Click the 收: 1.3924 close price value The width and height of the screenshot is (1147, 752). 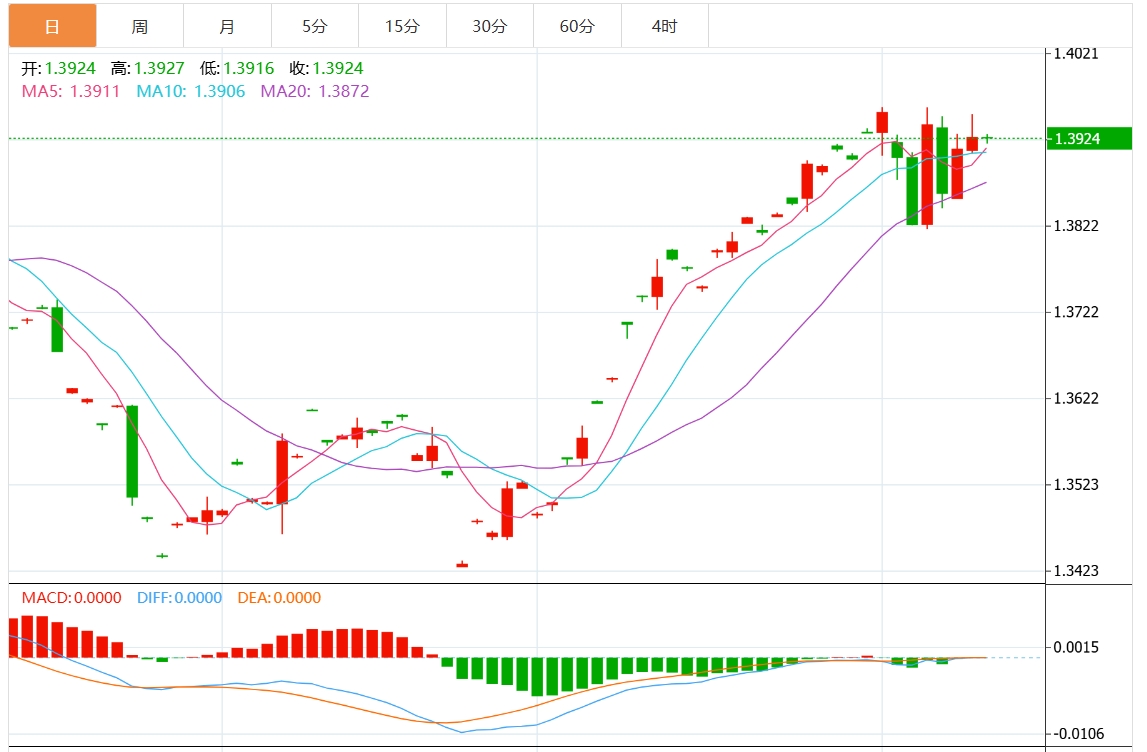click(326, 68)
